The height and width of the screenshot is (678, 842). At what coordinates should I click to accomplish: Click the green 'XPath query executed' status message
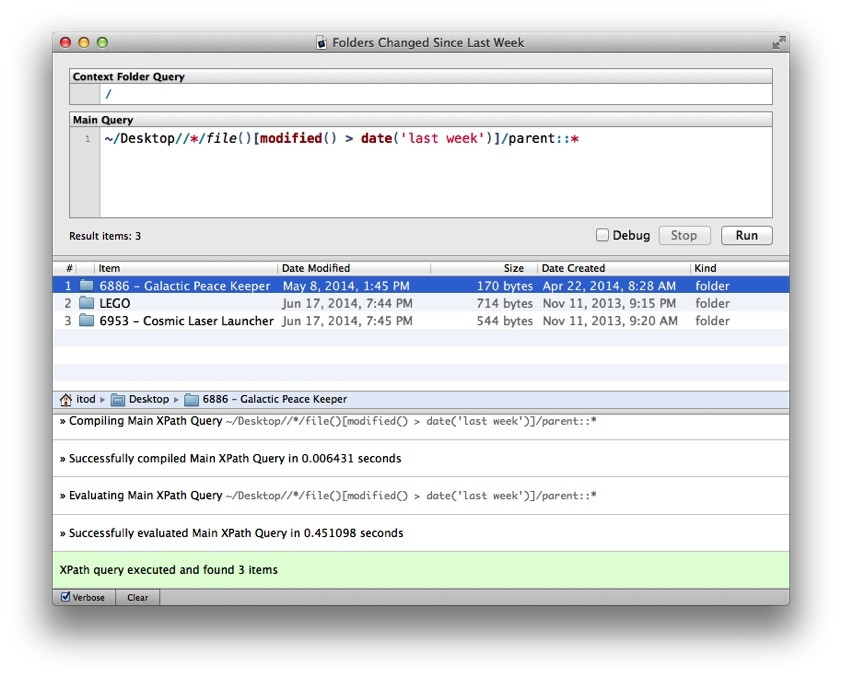[421, 570]
